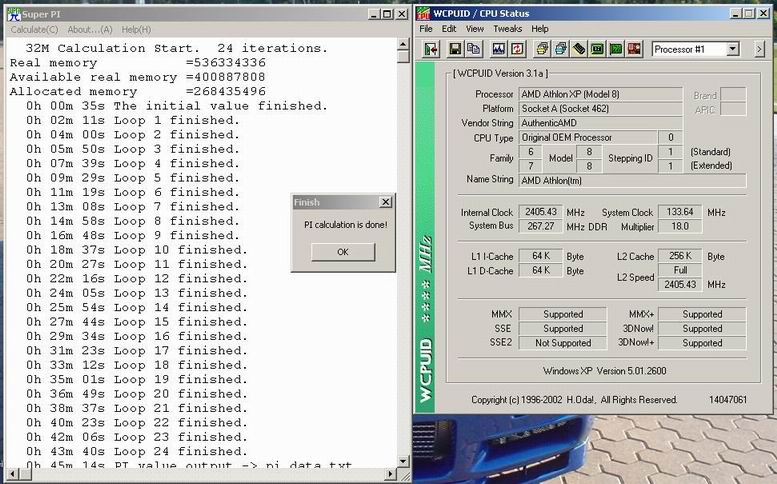Click the Platform field 'Socket A (Socket 462)'
Viewport: 777px width, 484px height.
pyautogui.click(x=600, y=108)
